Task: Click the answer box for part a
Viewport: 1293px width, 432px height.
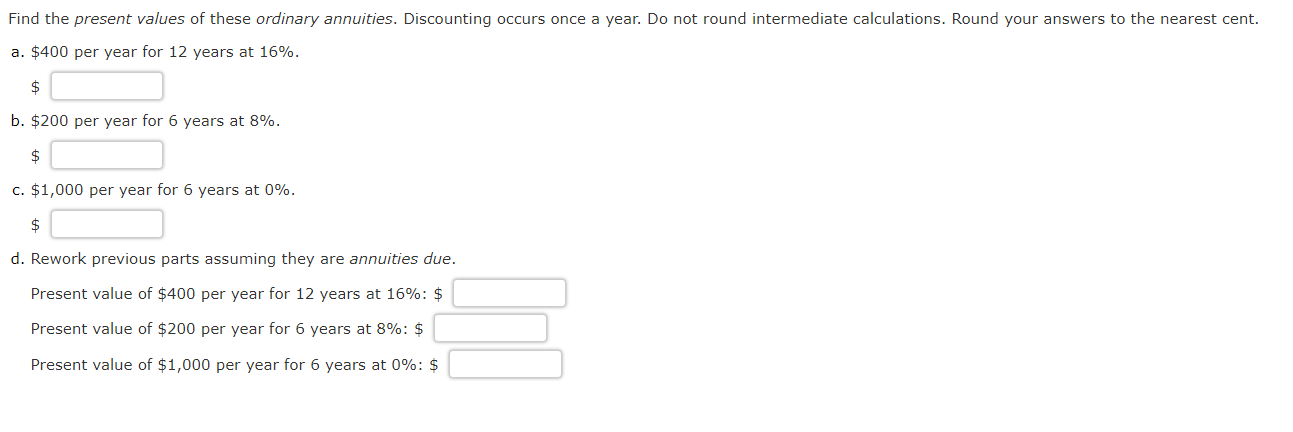Action: pos(107,86)
